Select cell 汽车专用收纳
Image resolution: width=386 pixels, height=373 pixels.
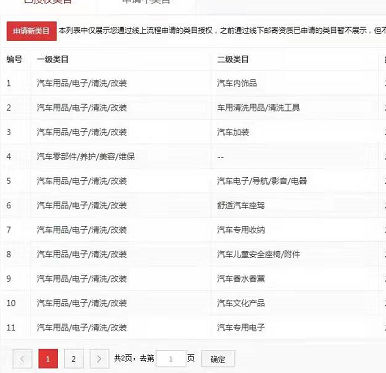click(241, 230)
